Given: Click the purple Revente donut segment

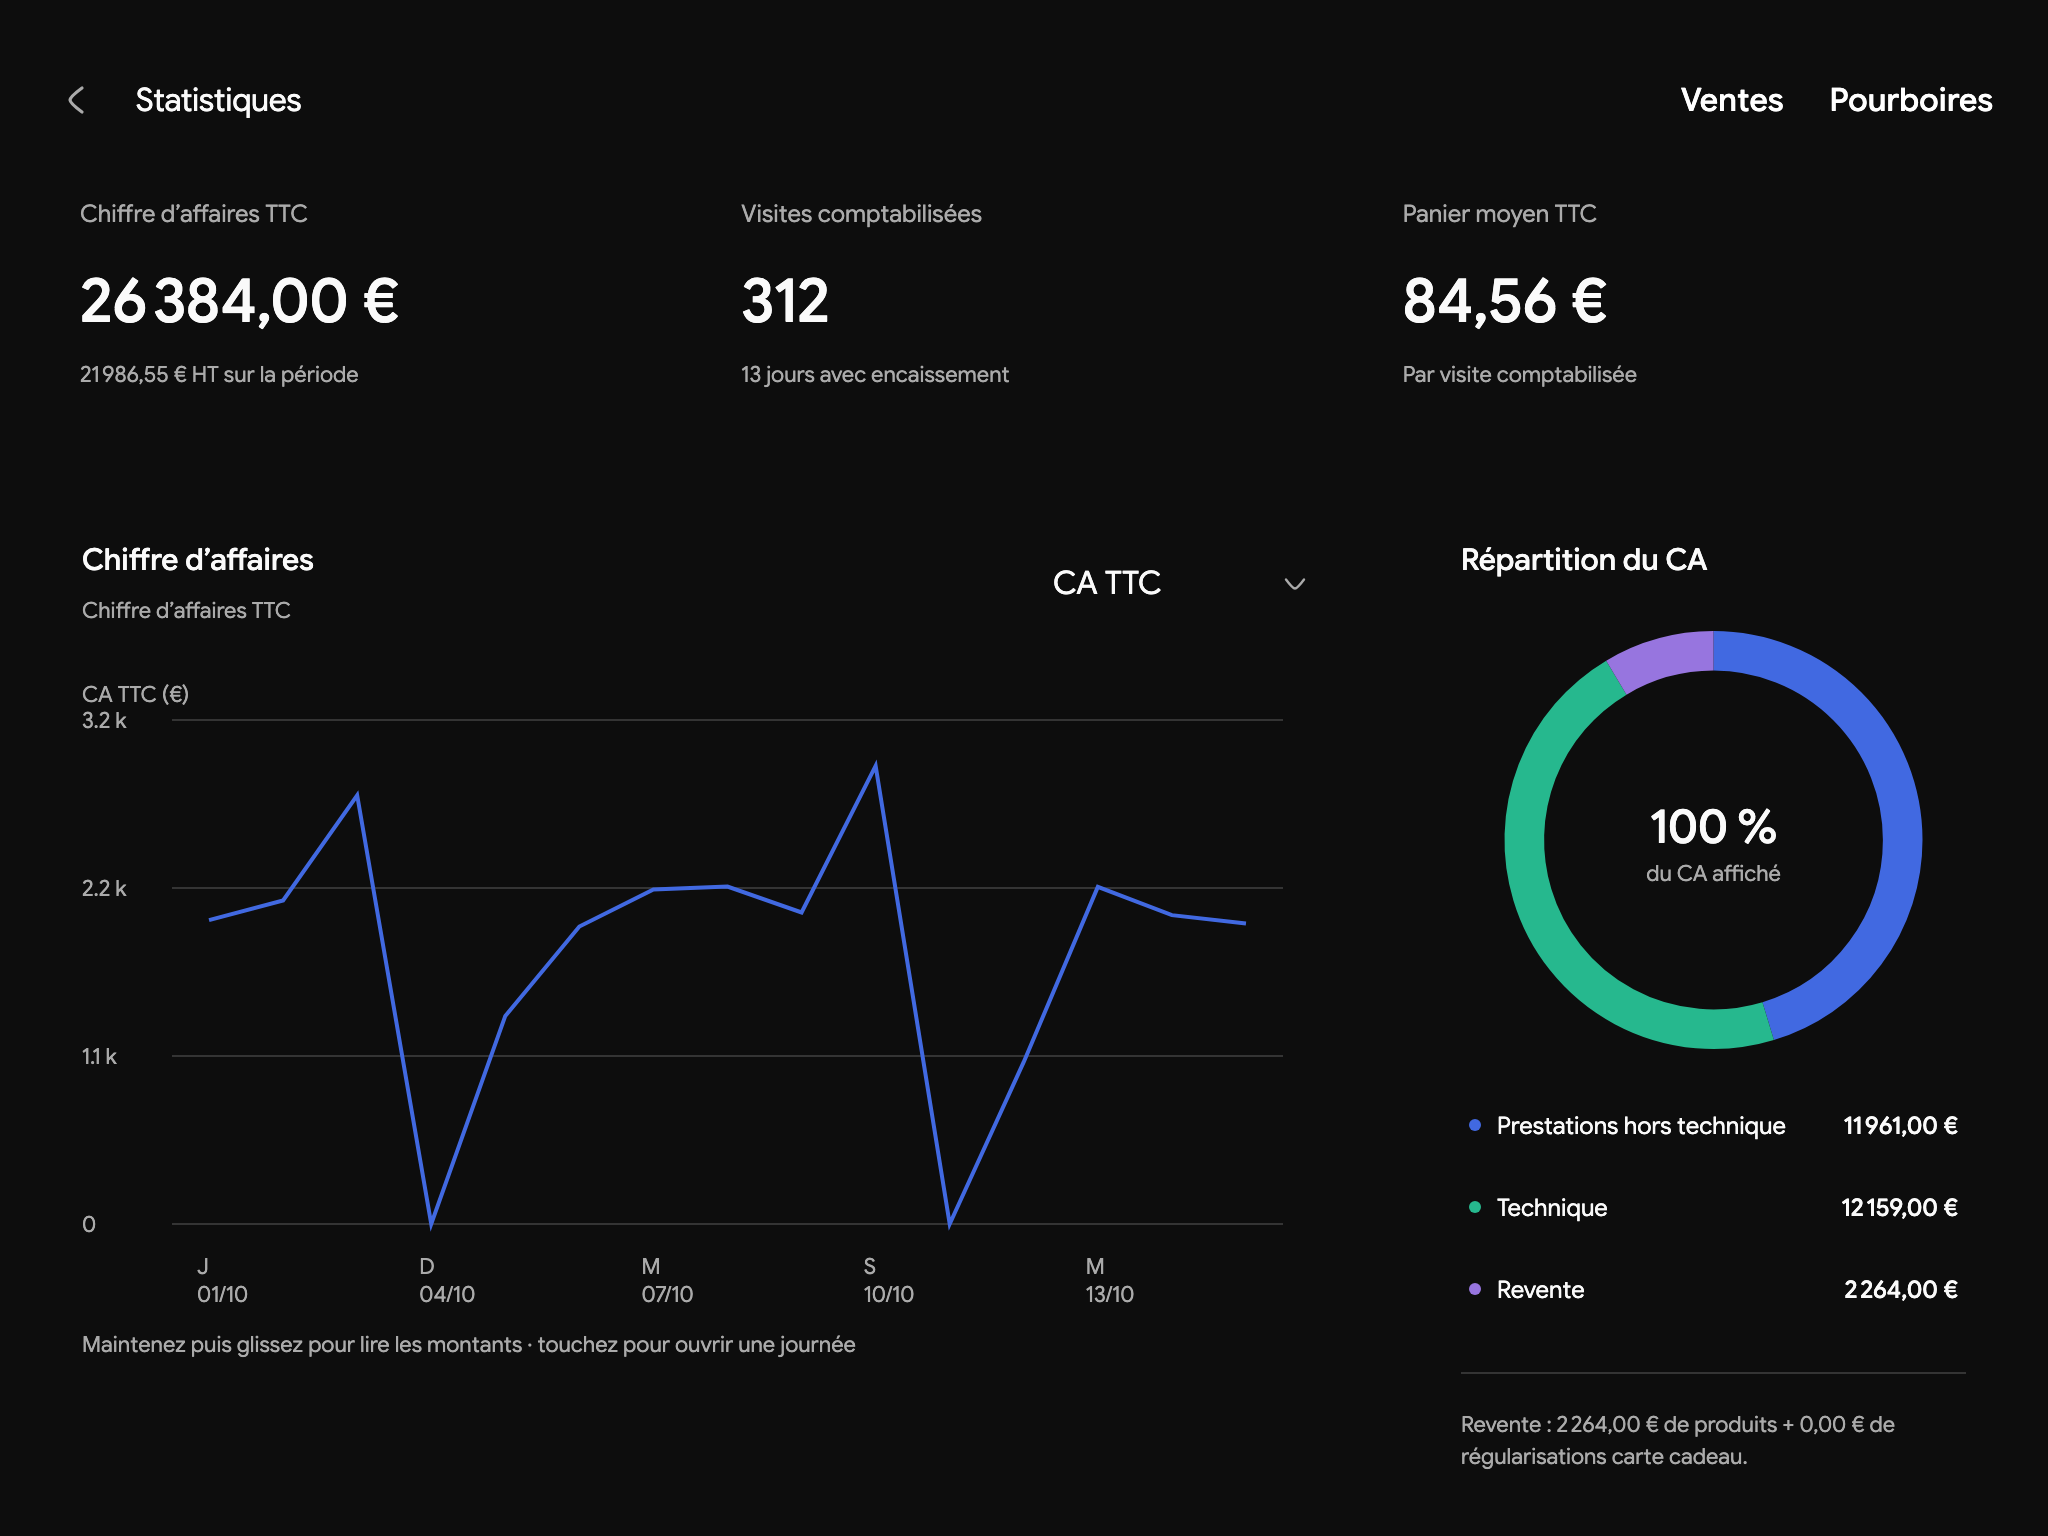Looking at the screenshot, I should tap(1665, 658).
